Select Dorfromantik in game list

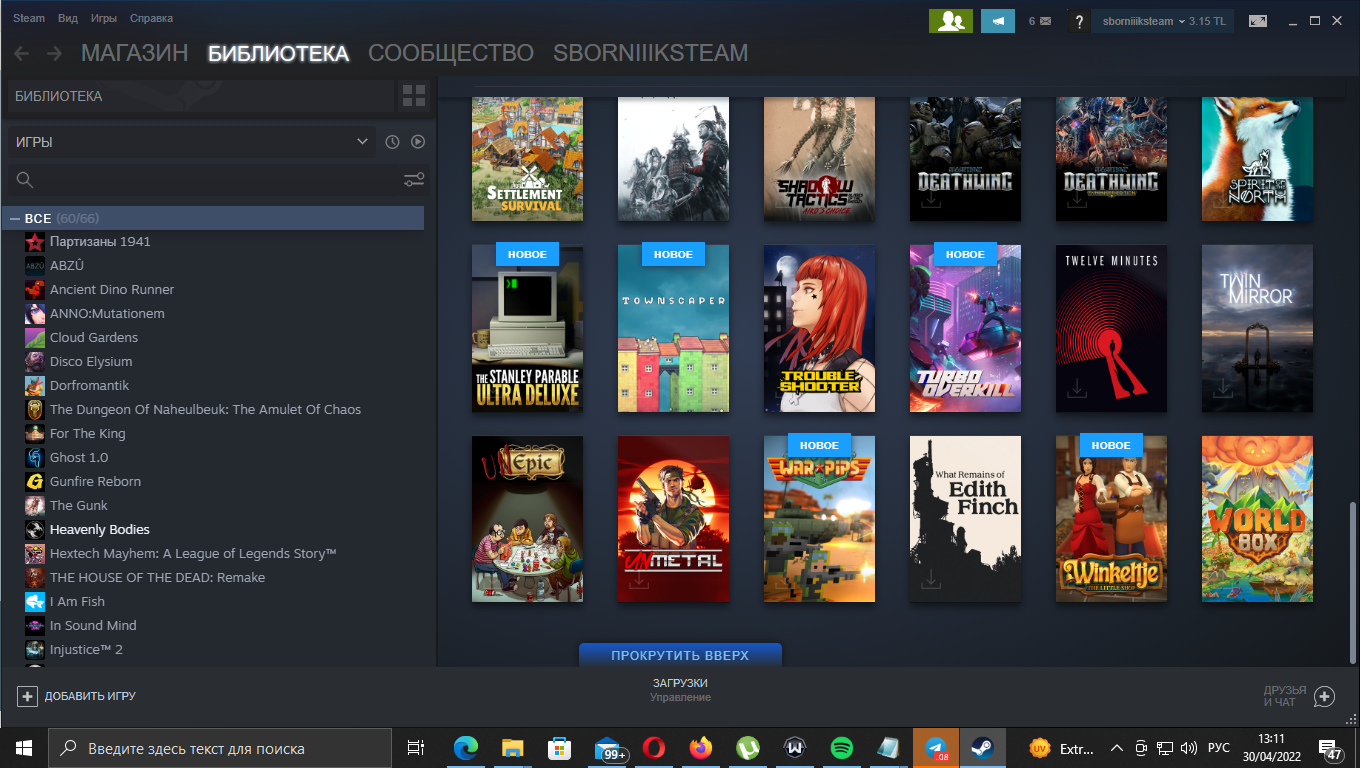pos(89,385)
